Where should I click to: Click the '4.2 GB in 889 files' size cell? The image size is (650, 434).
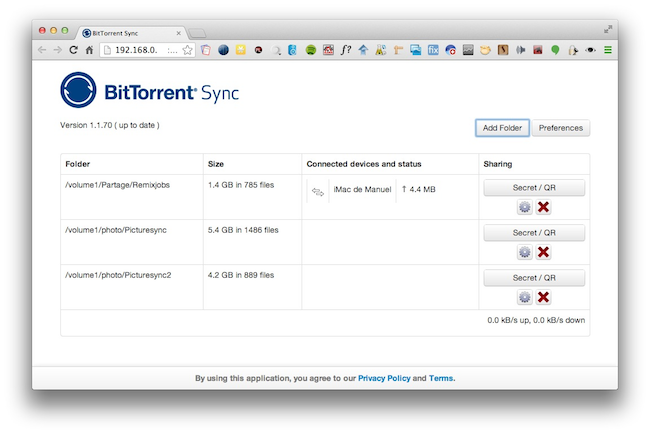241,275
